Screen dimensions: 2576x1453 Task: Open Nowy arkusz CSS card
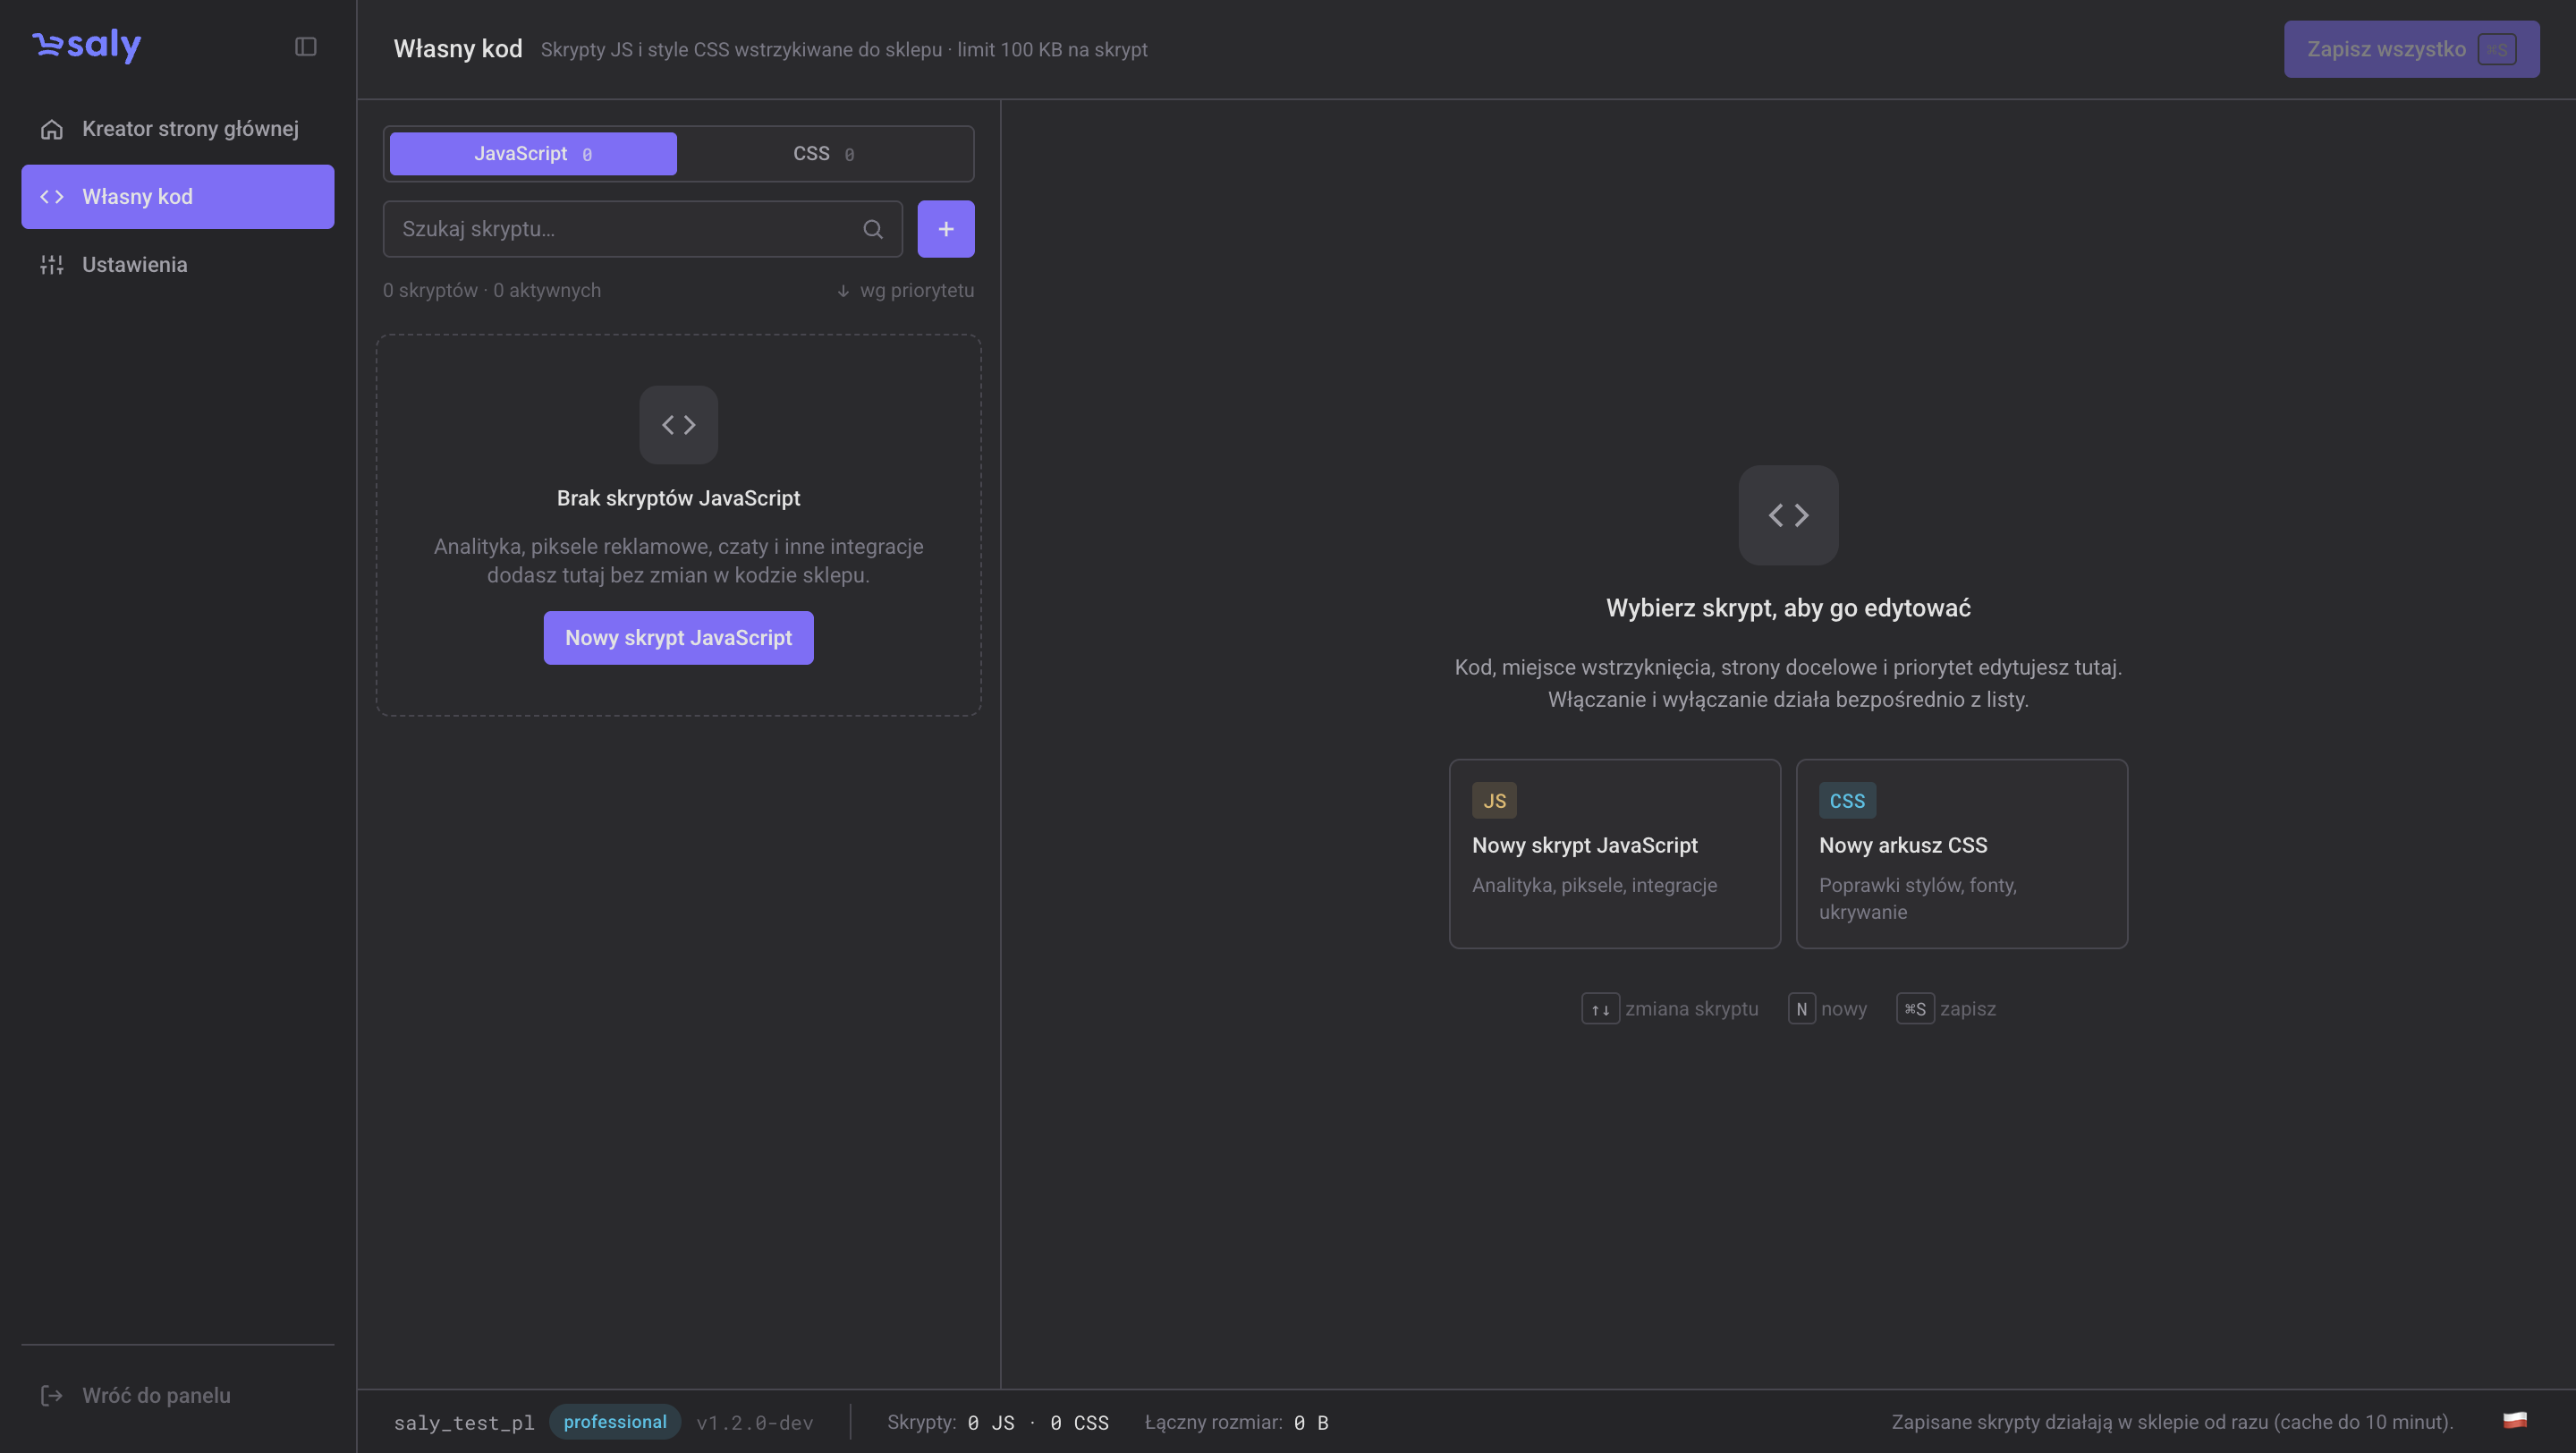click(x=1961, y=853)
